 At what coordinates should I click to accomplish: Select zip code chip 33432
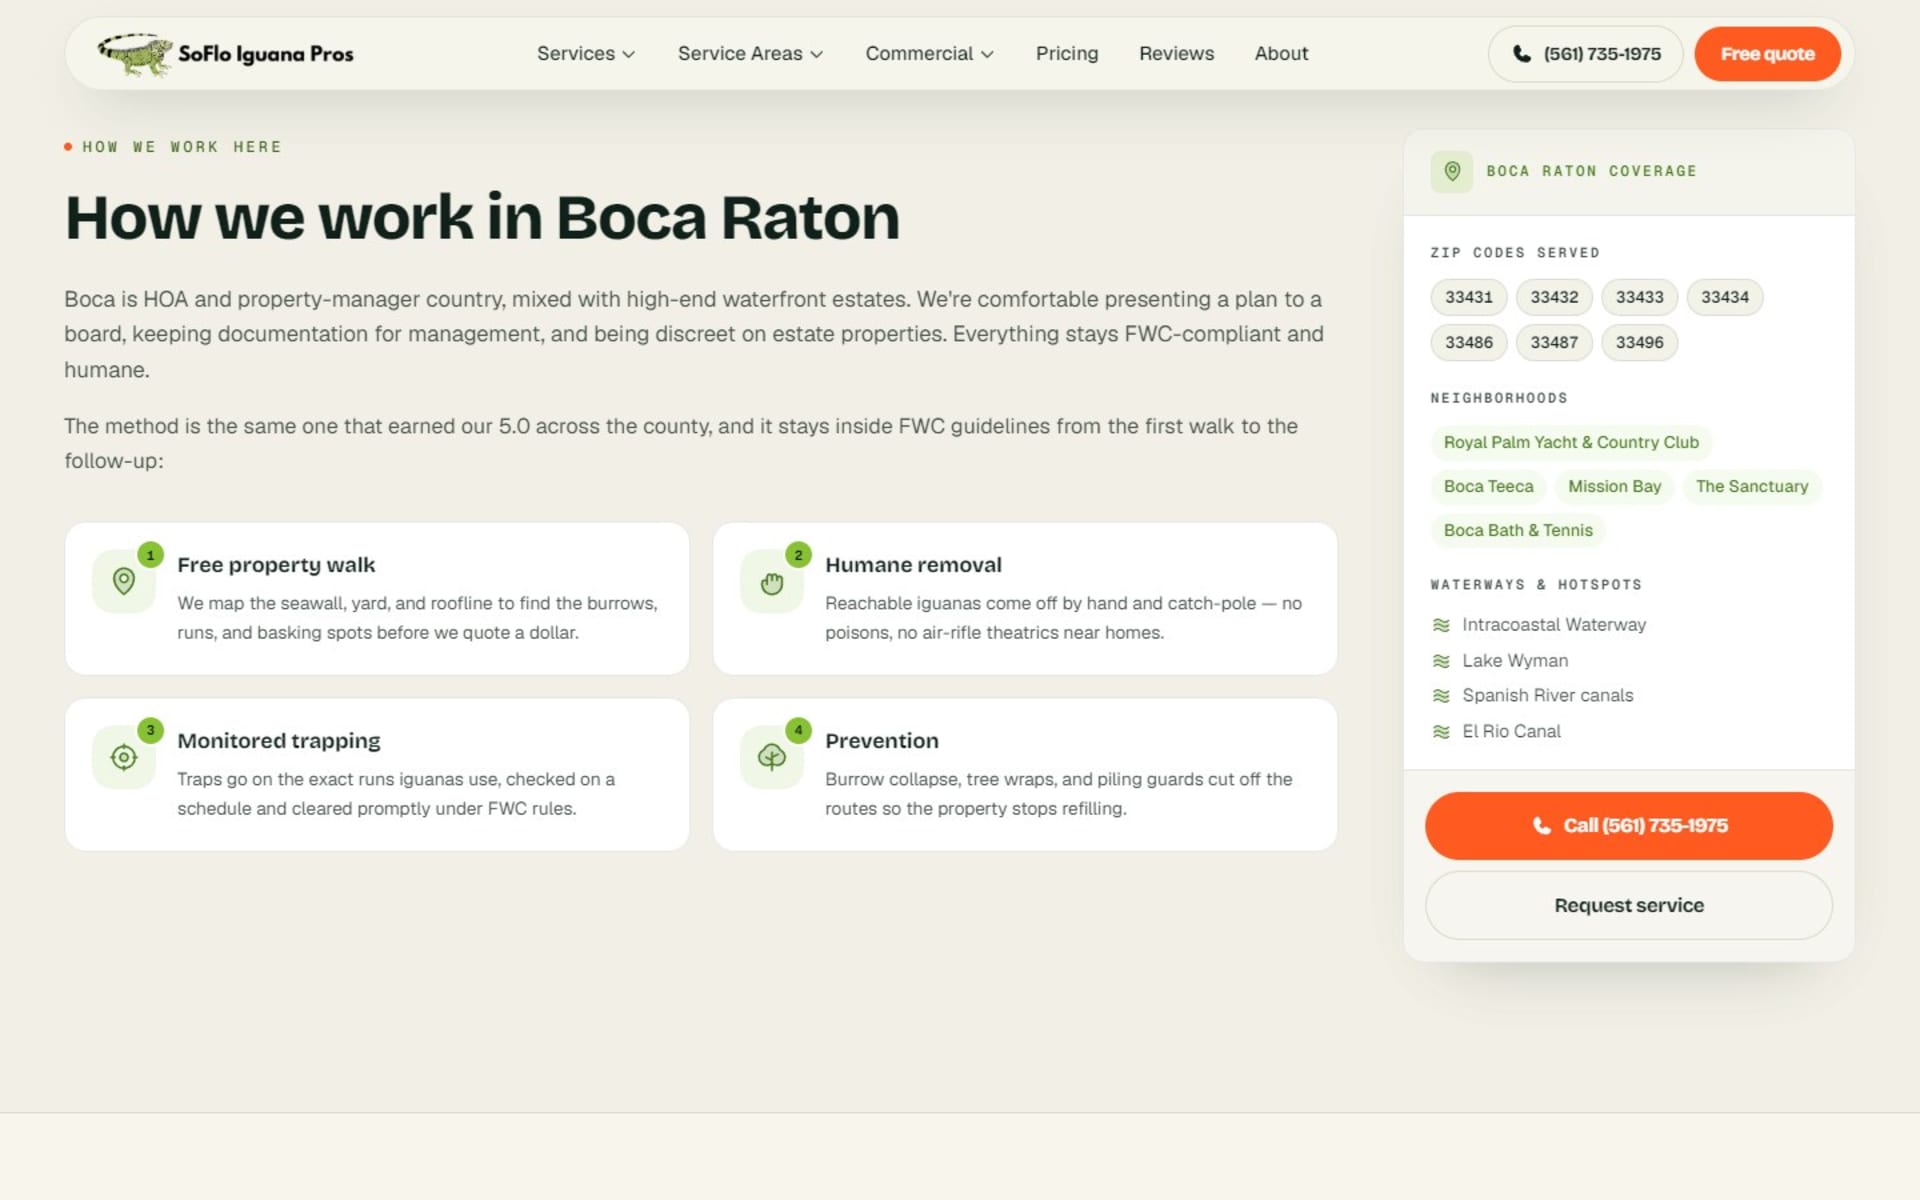[1554, 297]
